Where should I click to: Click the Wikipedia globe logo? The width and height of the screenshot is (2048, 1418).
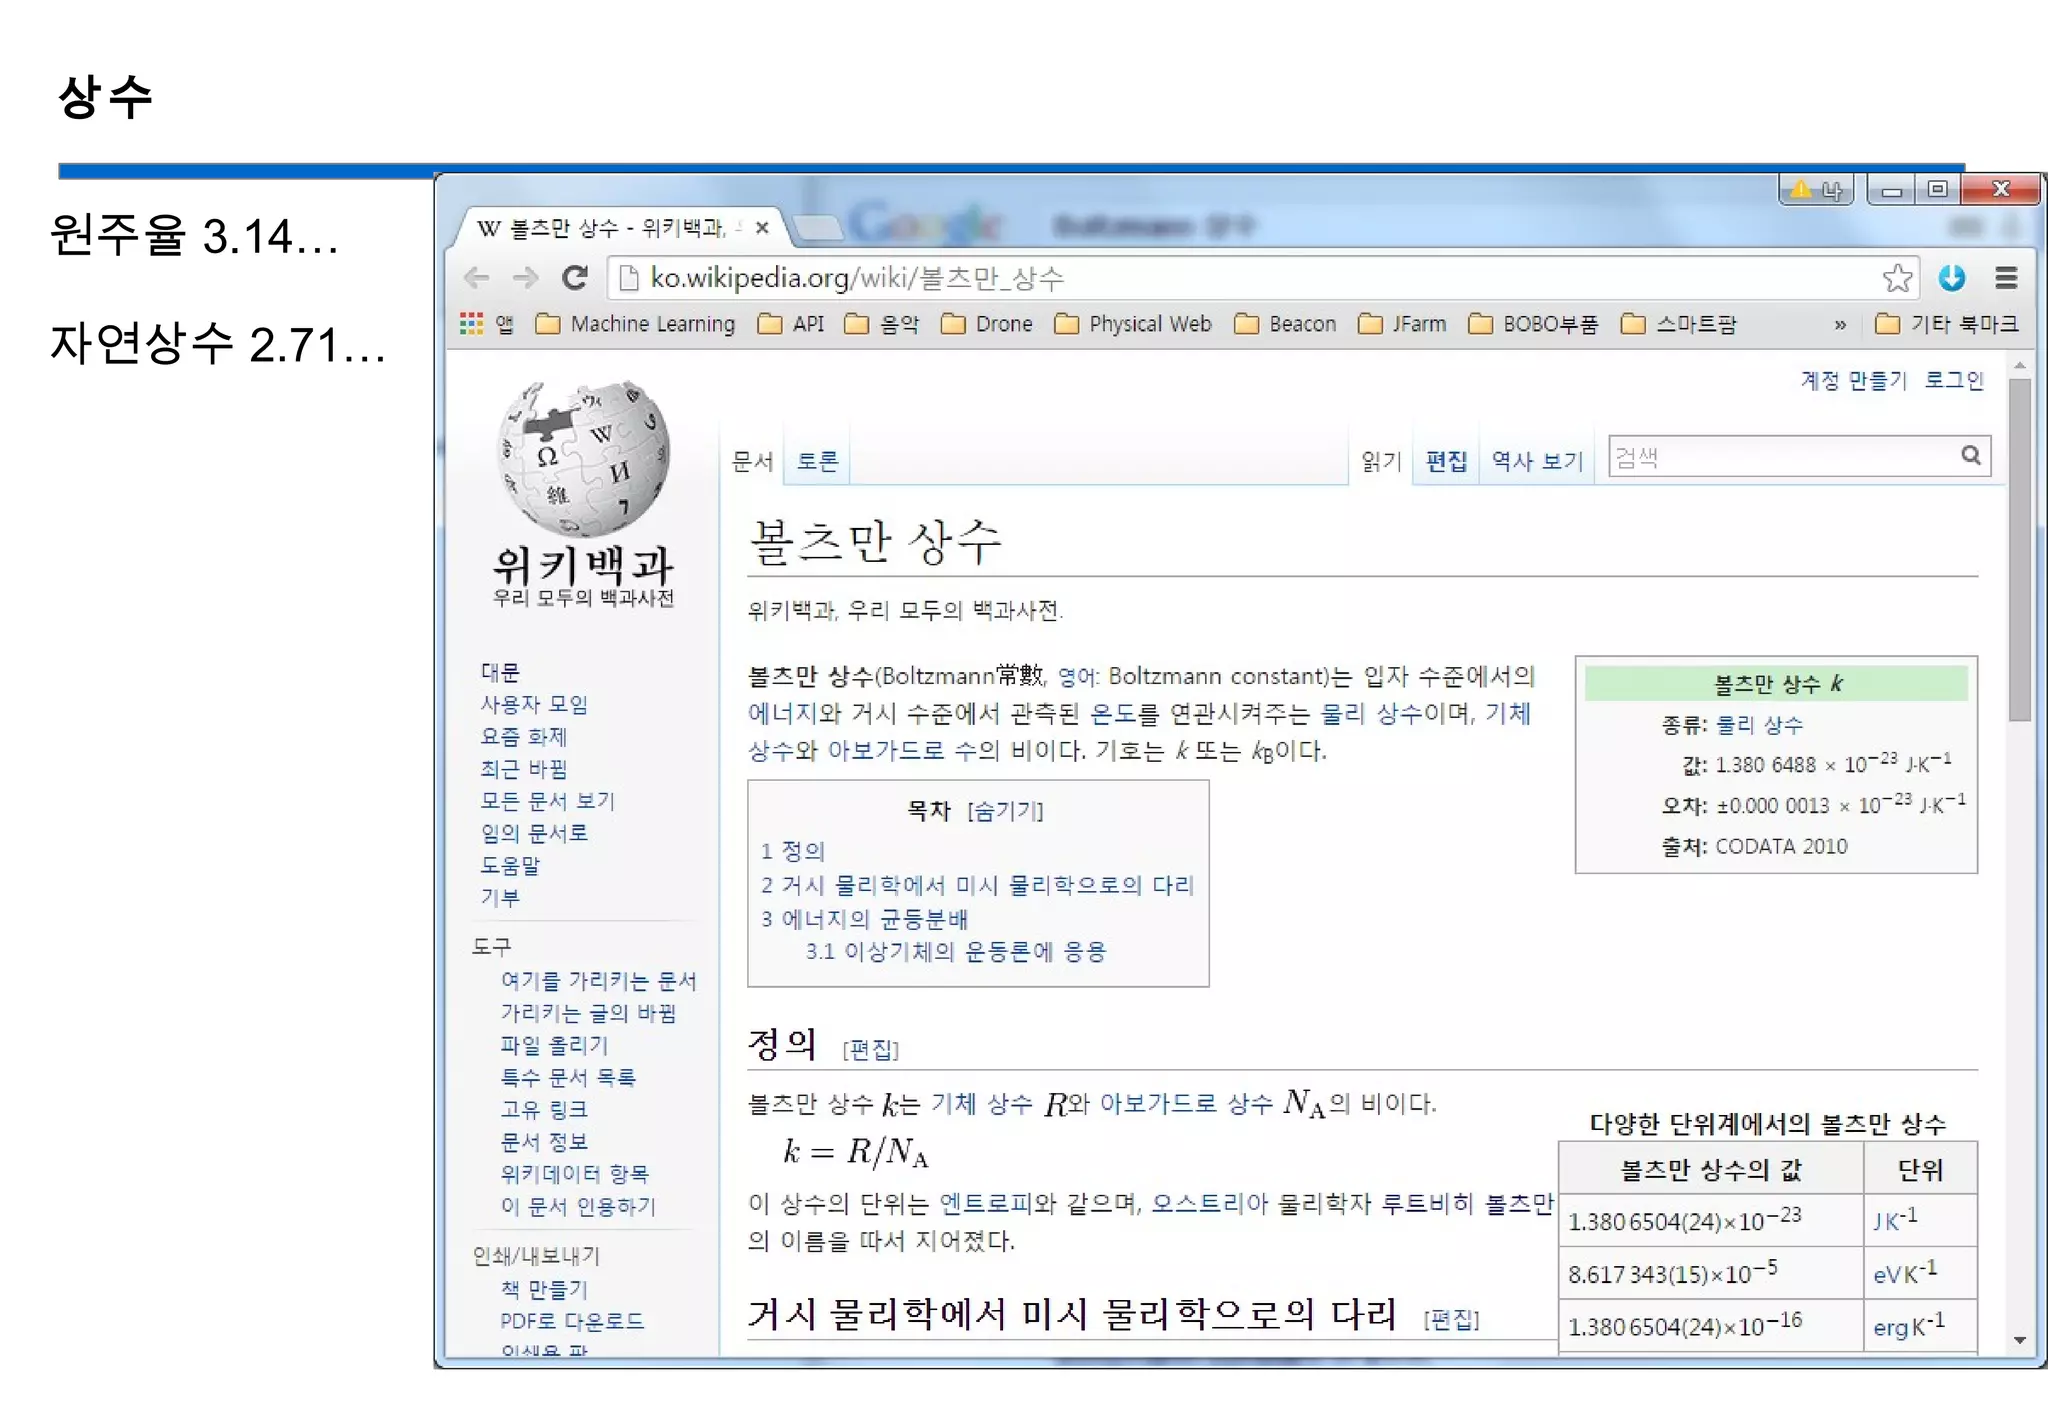tap(583, 459)
